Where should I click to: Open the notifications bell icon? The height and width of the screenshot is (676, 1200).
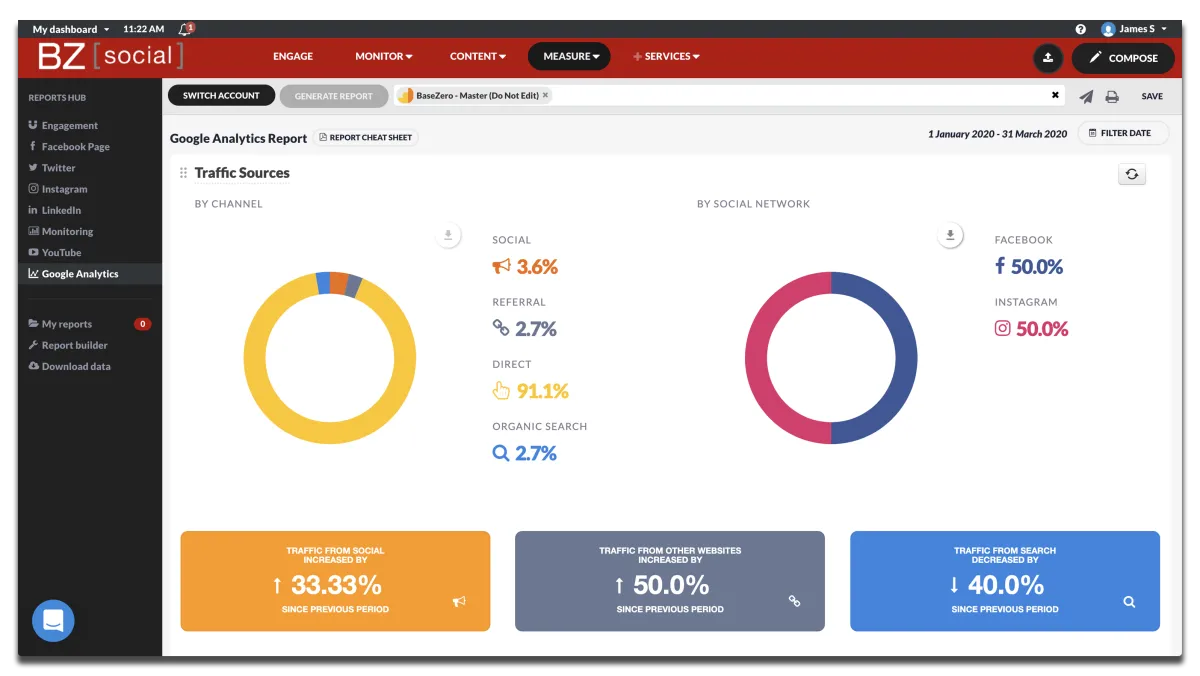coord(186,29)
